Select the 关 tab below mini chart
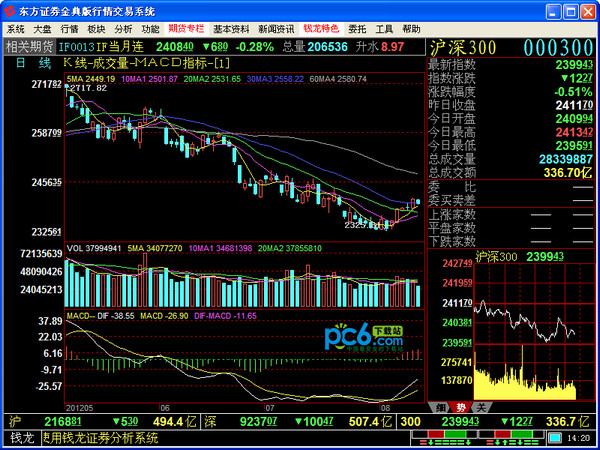This screenshot has width=600, height=450. (x=480, y=408)
